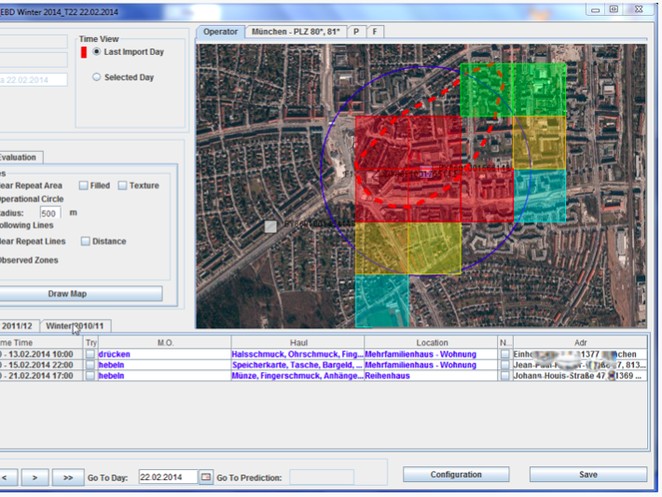The width and height of the screenshot is (662, 497).
Task: Click the single right arrow navigation button
Action: point(34,477)
